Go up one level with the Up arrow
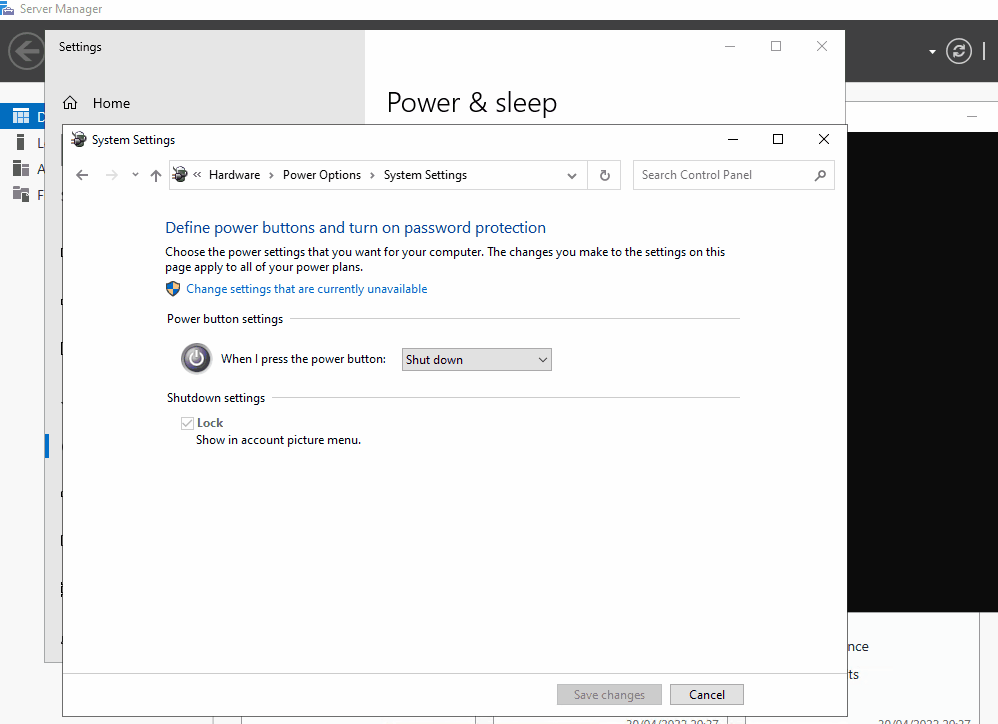 156,175
